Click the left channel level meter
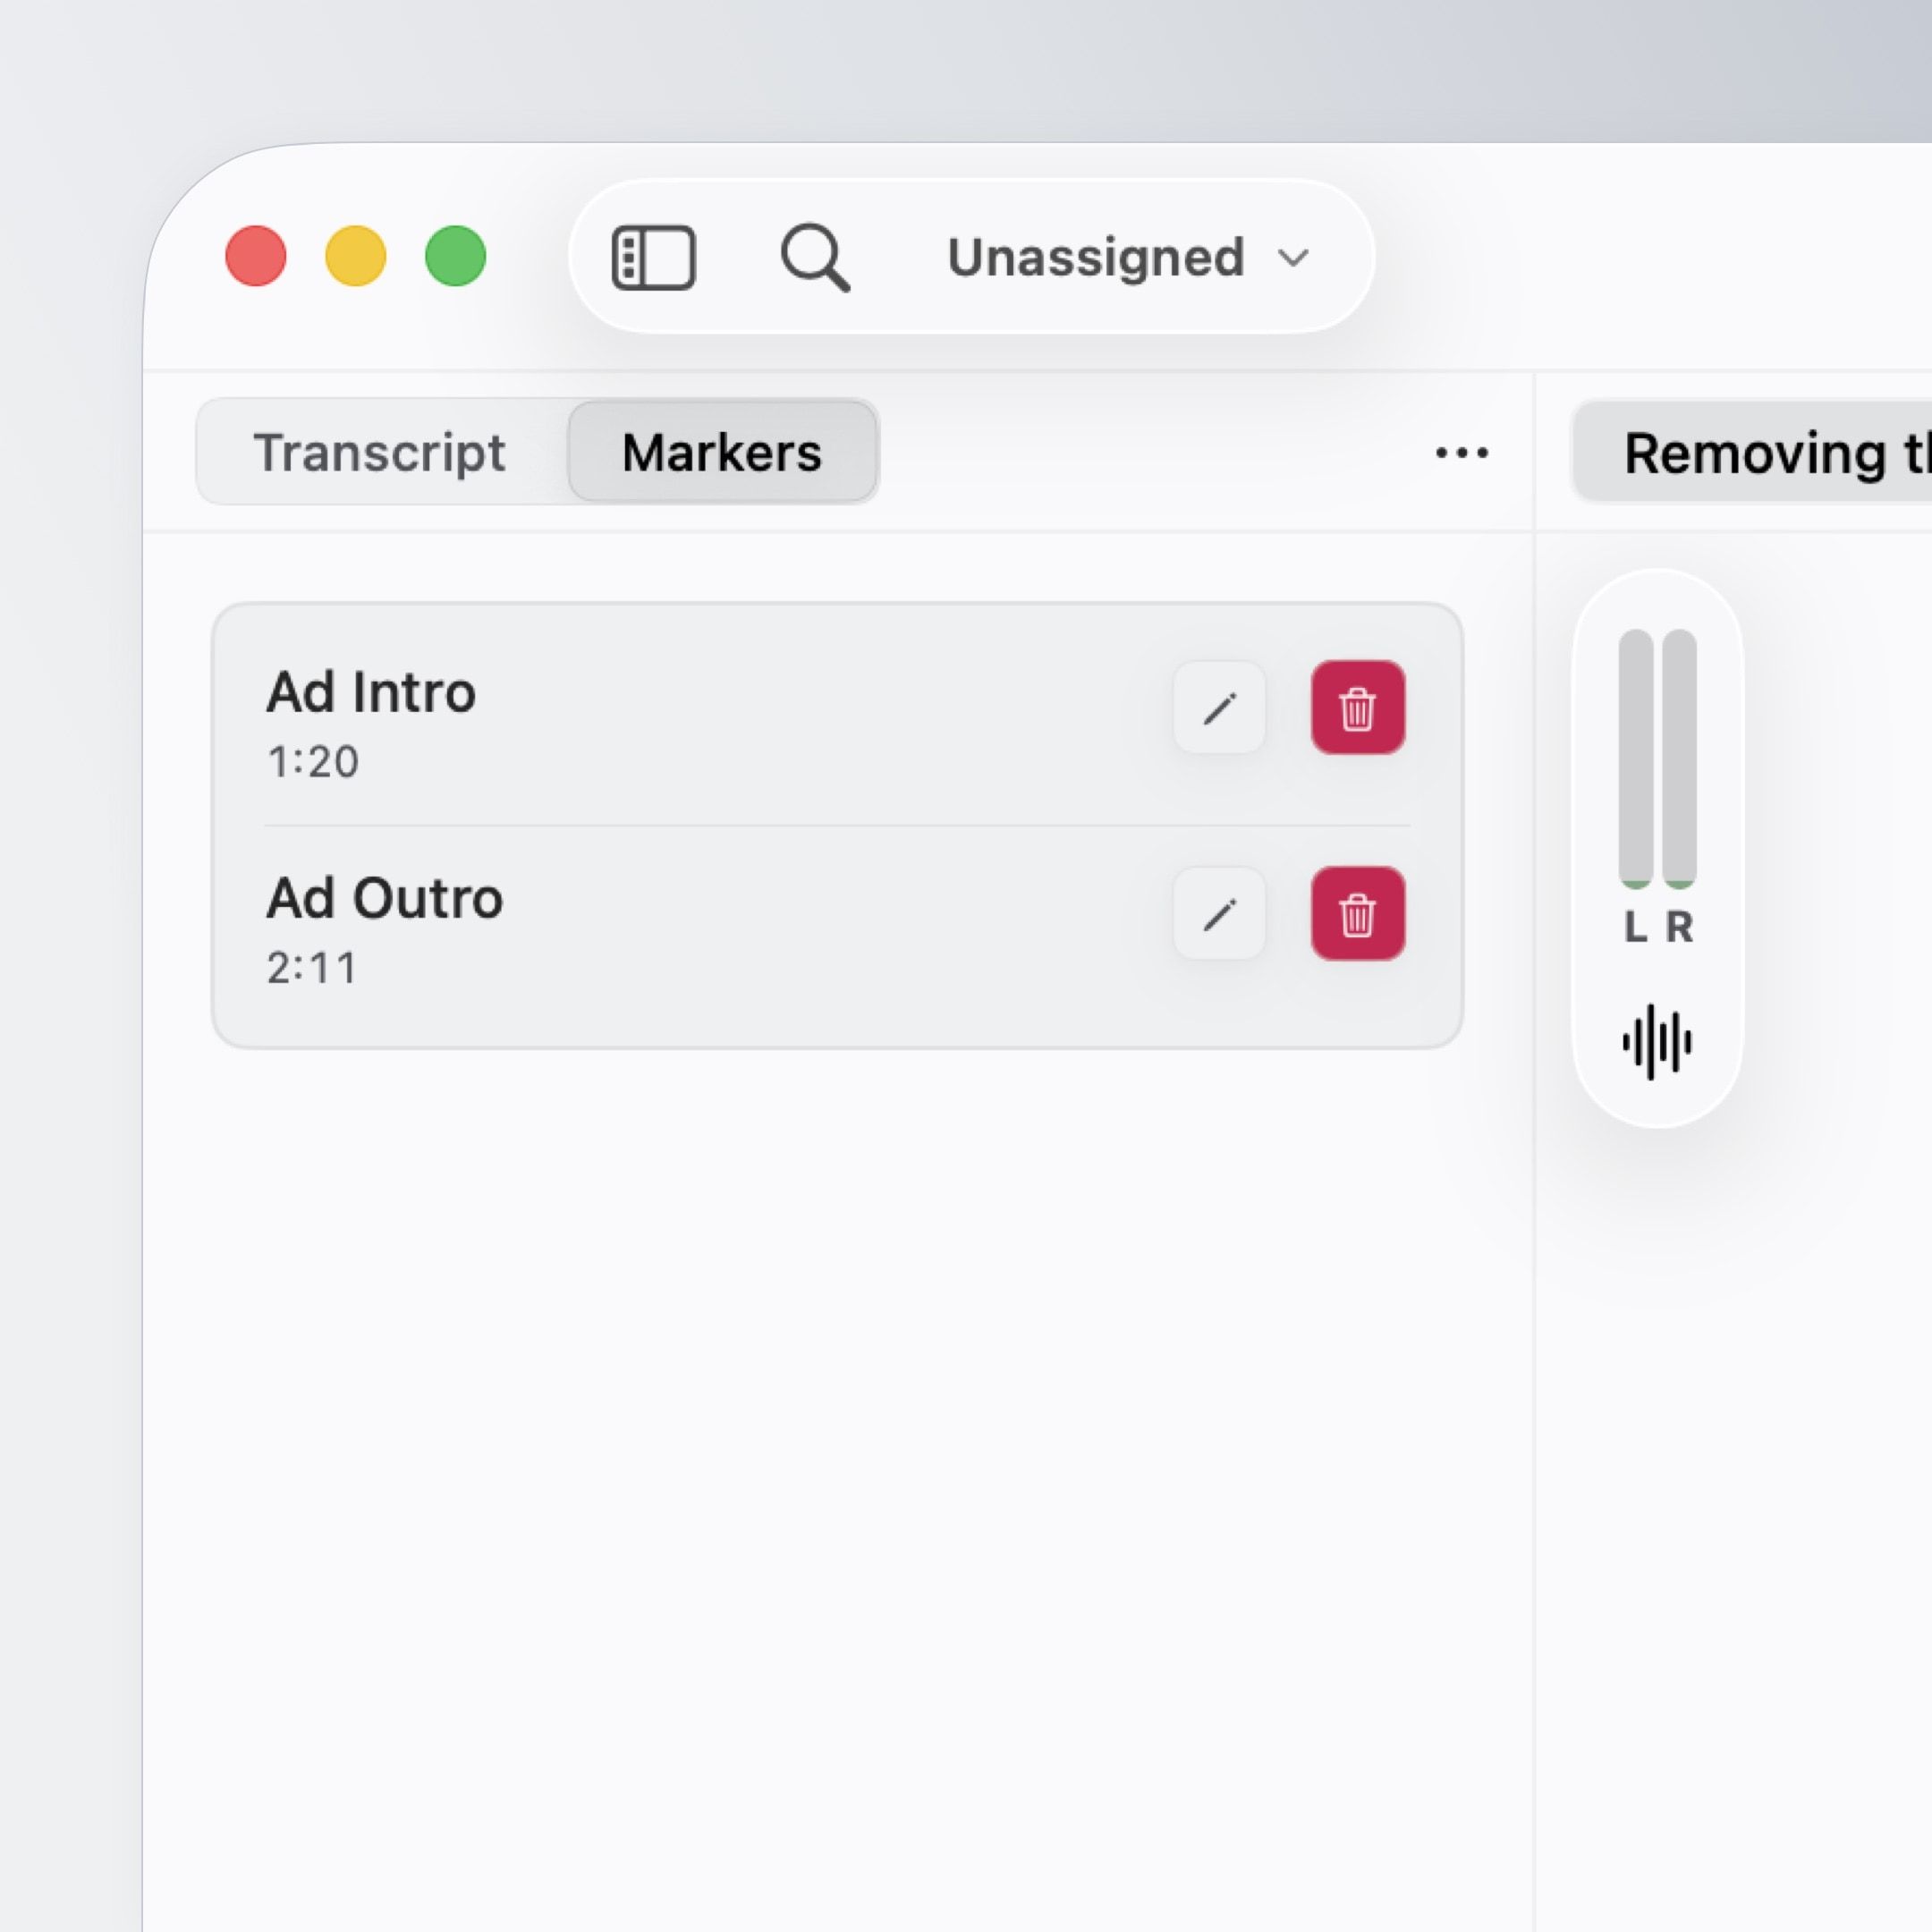Image resolution: width=1932 pixels, height=1932 pixels. (x=1636, y=758)
